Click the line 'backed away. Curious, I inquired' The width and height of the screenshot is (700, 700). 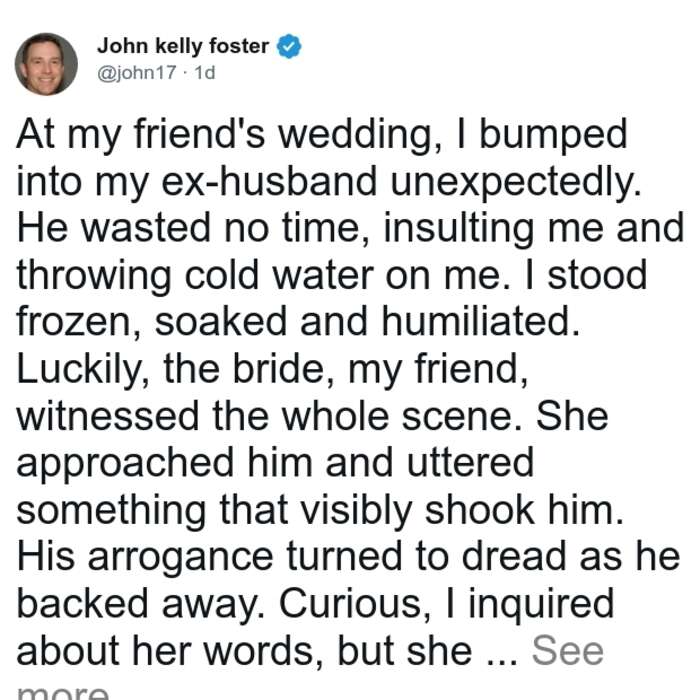pos(315,604)
